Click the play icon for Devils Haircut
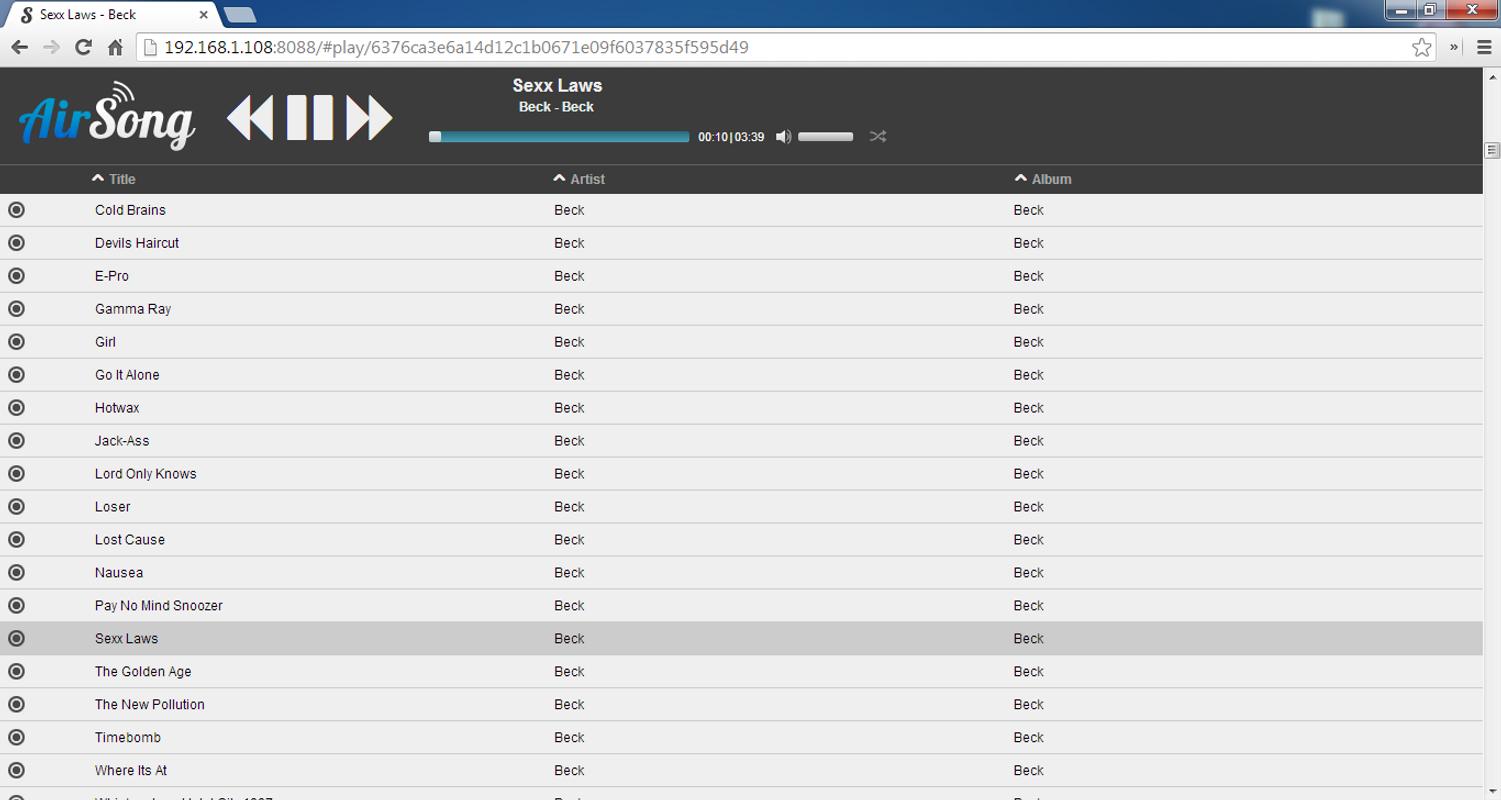1501x800 pixels. click(16, 243)
